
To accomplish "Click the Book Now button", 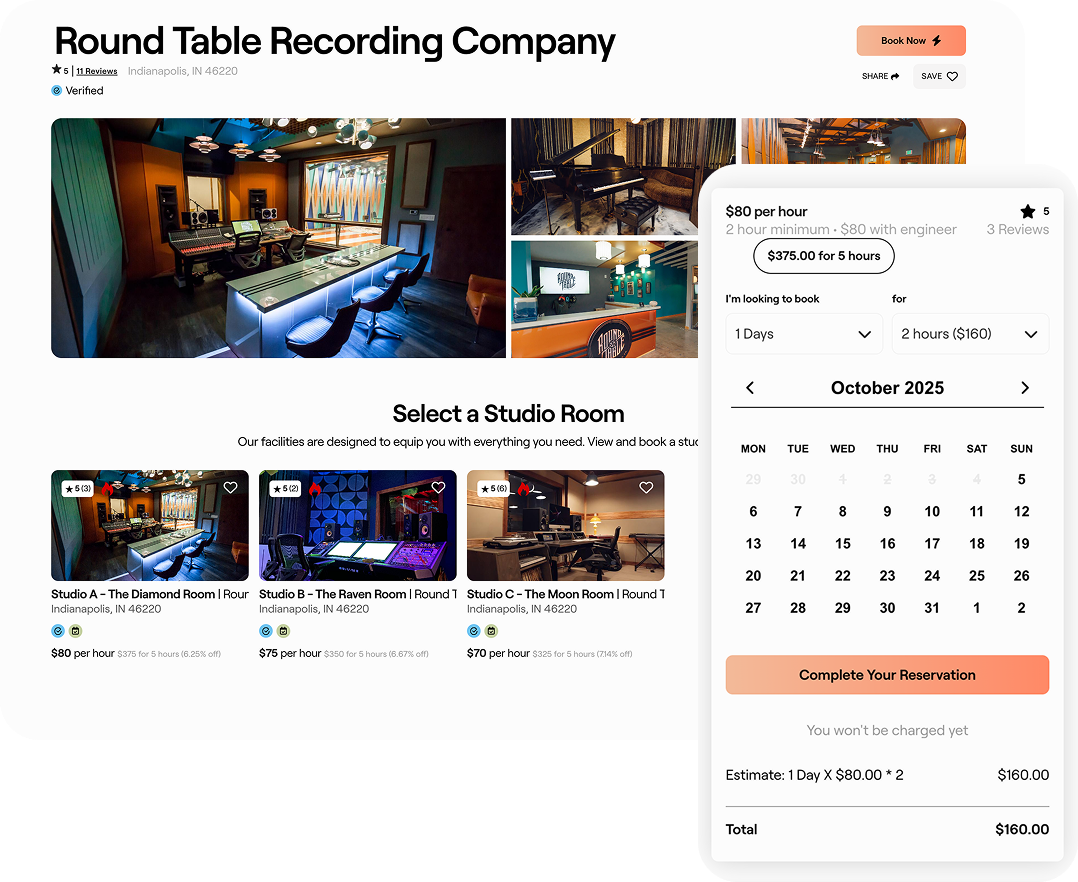I will point(910,41).
